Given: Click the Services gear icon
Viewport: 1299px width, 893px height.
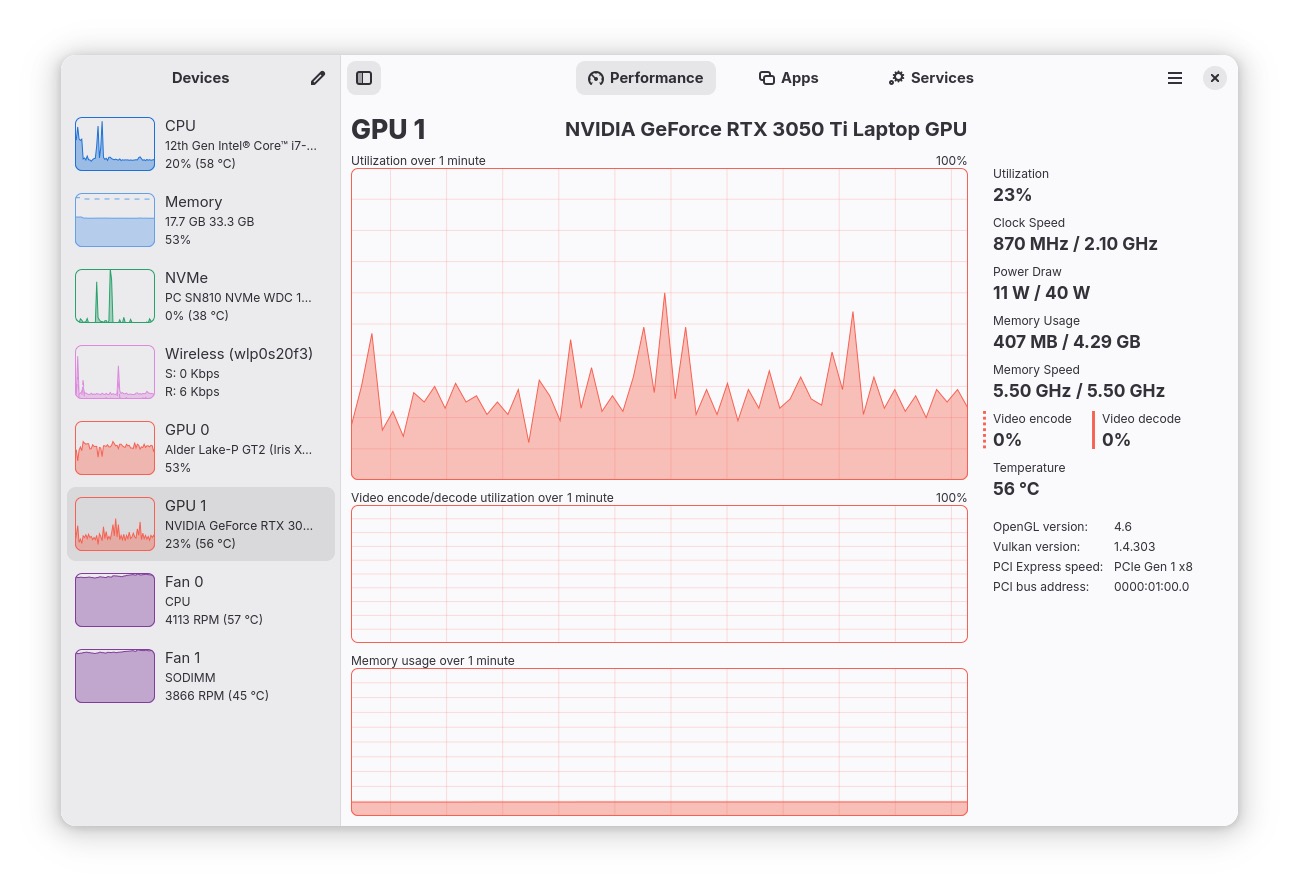Looking at the screenshot, I should [897, 78].
